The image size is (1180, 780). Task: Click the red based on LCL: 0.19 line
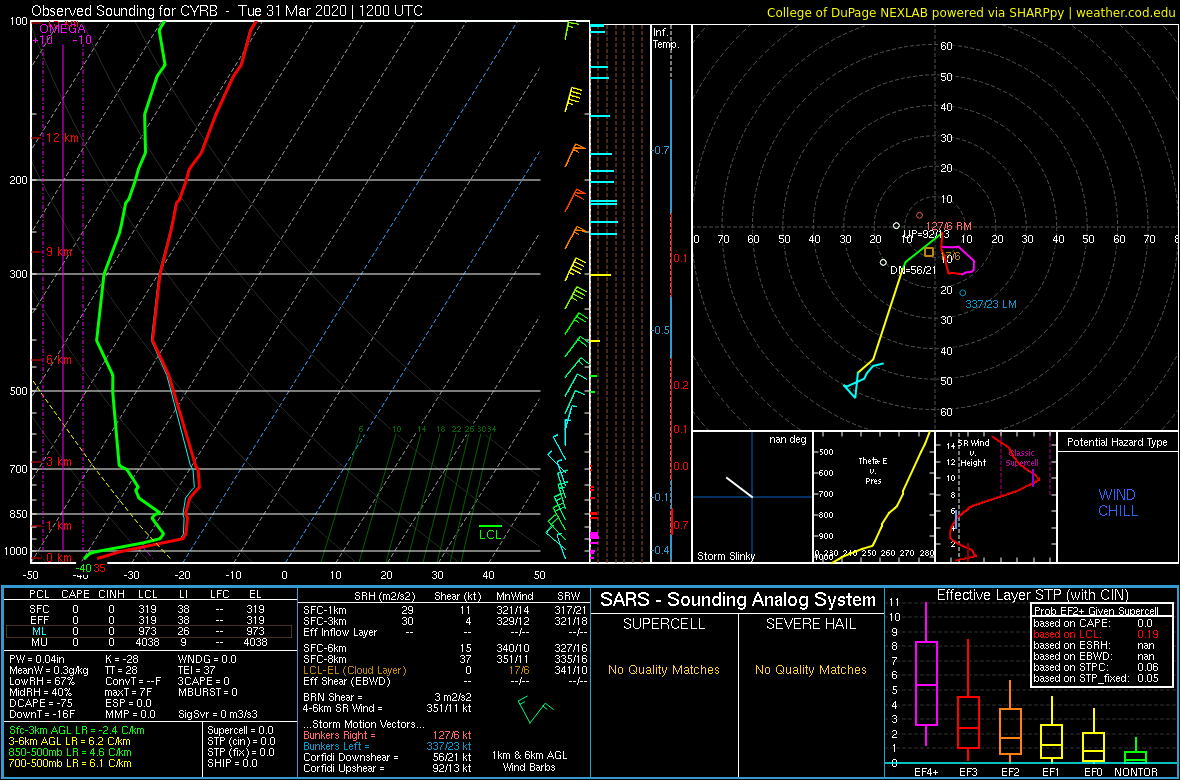(x=1096, y=635)
